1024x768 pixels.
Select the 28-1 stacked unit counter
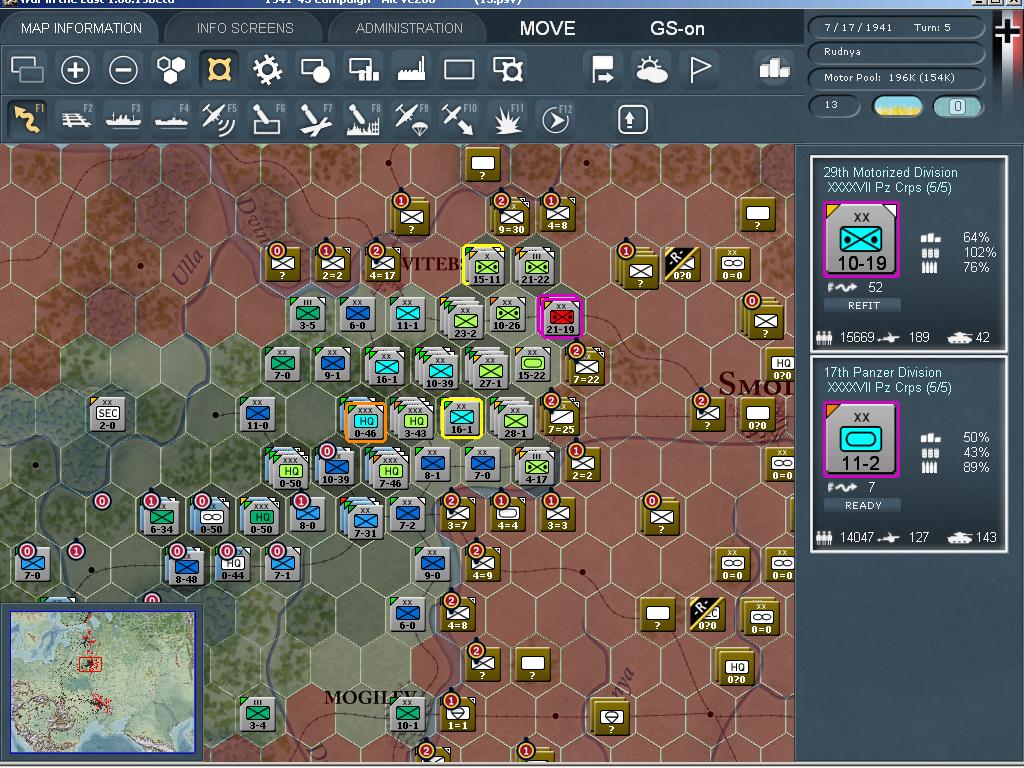tap(515, 422)
